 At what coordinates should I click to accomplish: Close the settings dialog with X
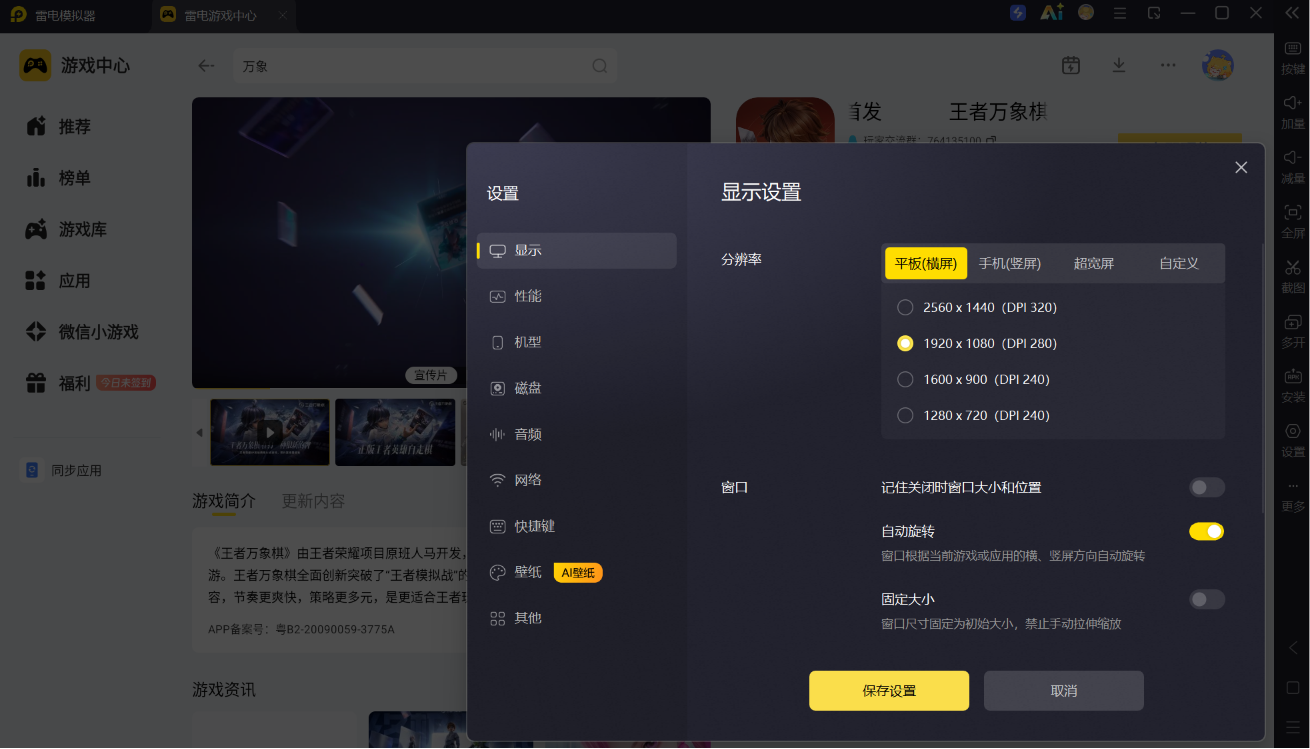pyautogui.click(x=1241, y=167)
